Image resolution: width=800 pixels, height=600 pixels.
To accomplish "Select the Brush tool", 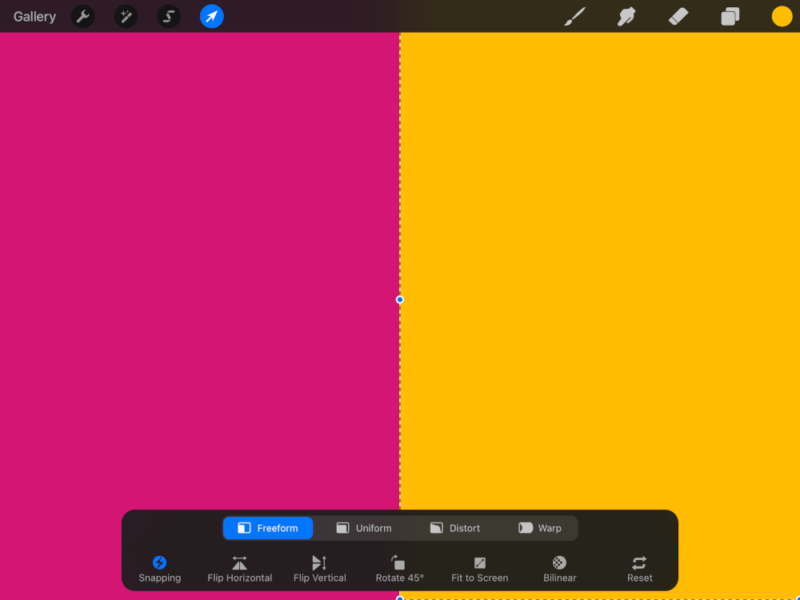I will pyautogui.click(x=576, y=16).
